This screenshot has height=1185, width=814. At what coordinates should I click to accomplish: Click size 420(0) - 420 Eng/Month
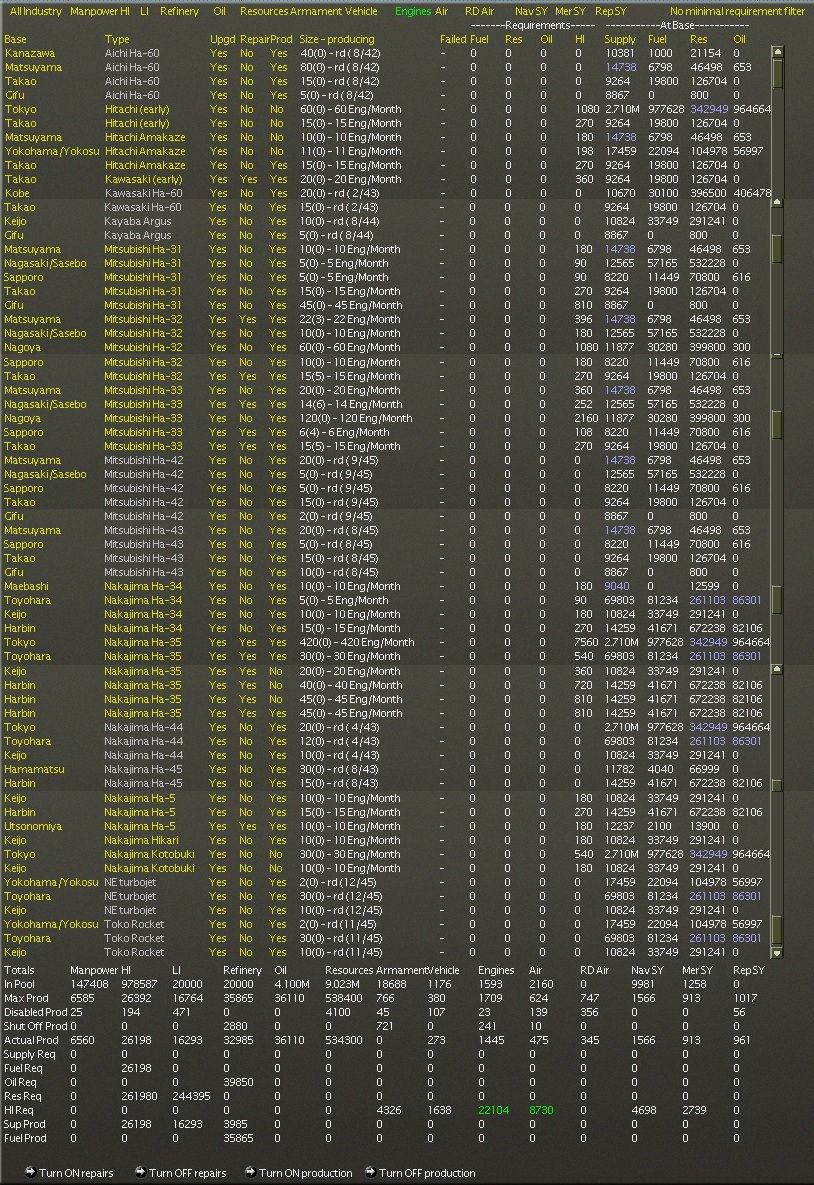coord(357,642)
